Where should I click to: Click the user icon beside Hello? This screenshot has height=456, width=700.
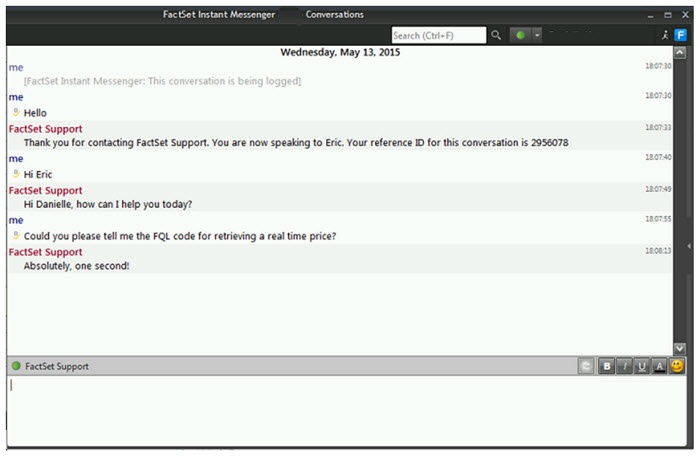[16, 112]
